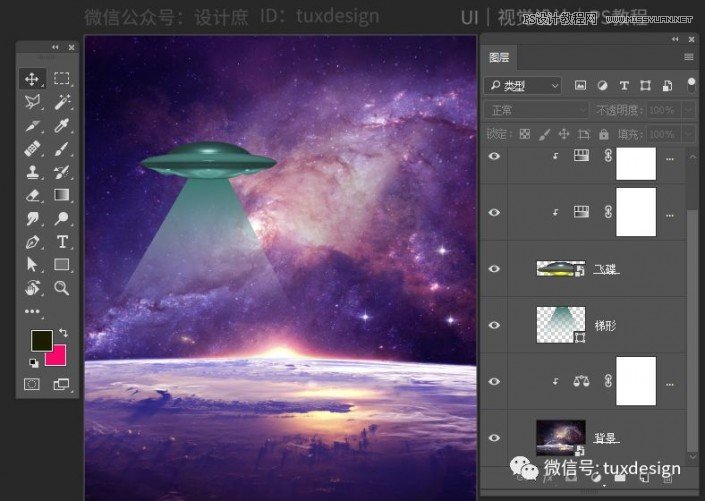Filter layers for type layers
705x501 pixels.
pyautogui.click(x=624, y=85)
